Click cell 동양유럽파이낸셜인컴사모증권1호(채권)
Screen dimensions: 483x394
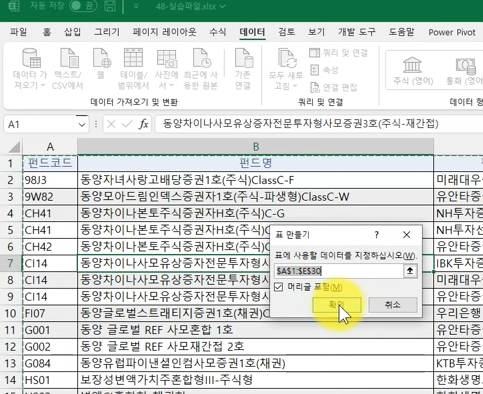(x=256, y=363)
